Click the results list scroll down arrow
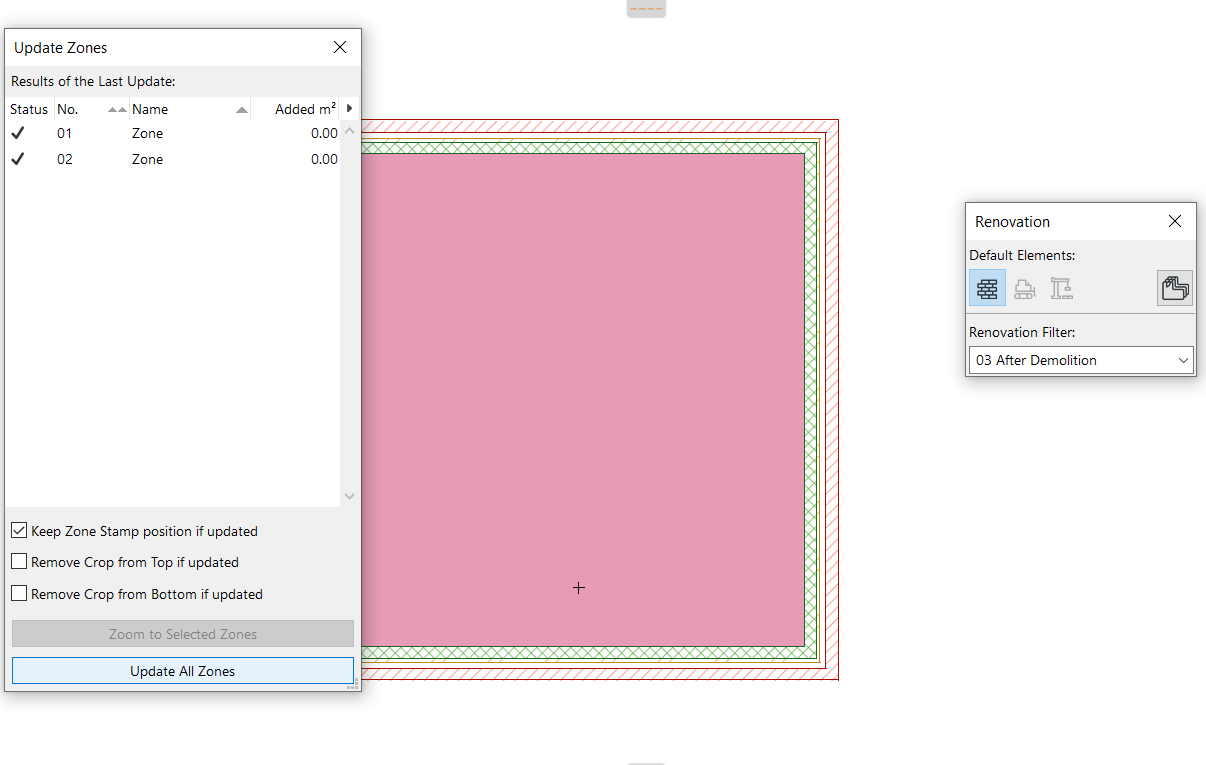The height and width of the screenshot is (765, 1206). click(x=349, y=496)
